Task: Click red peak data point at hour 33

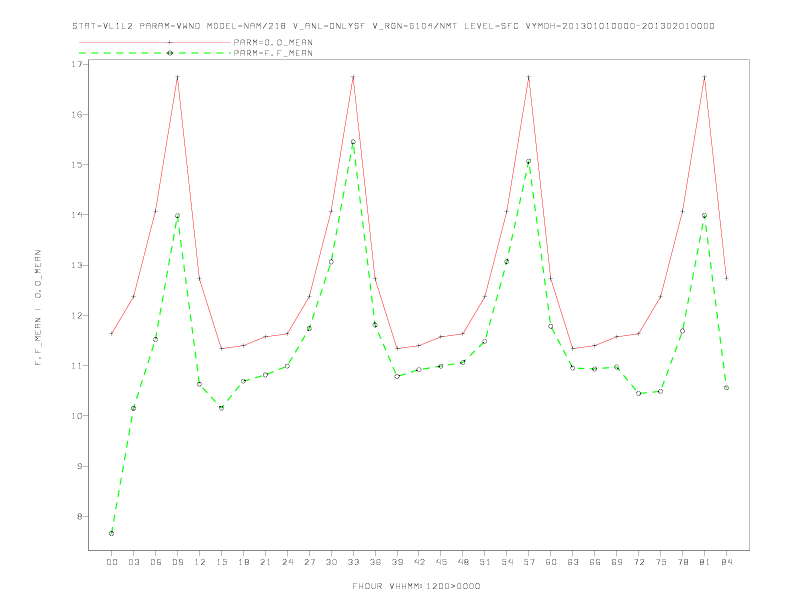Action: pos(353,77)
